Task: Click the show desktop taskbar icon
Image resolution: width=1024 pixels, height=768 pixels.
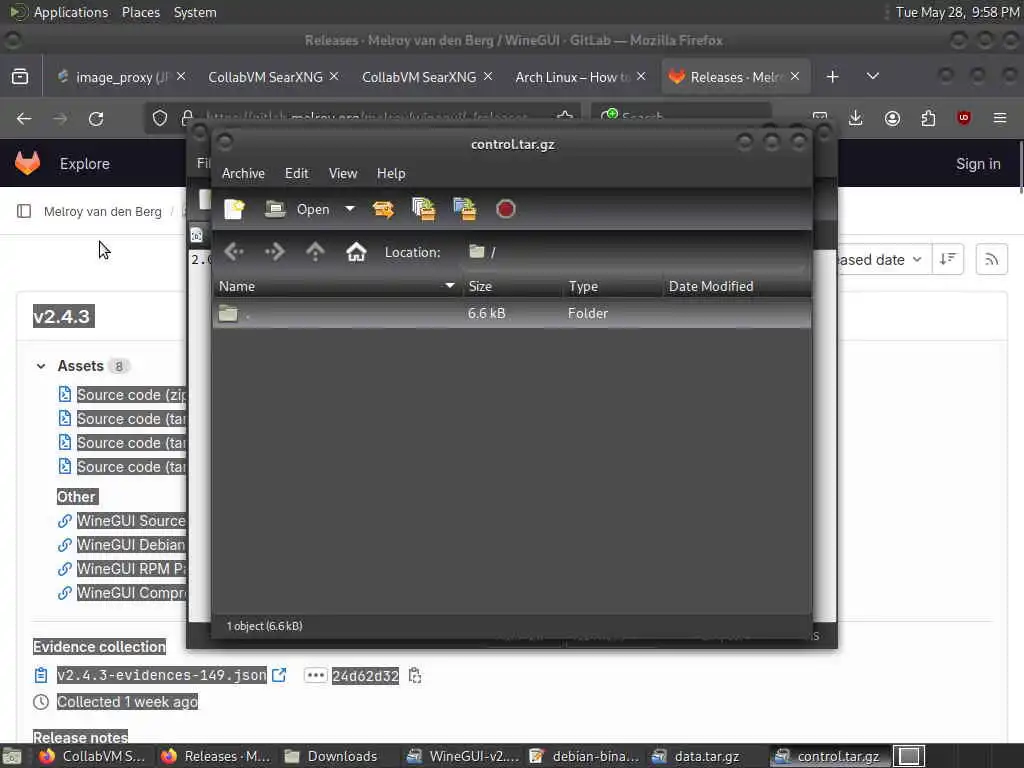Action: click(12, 757)
